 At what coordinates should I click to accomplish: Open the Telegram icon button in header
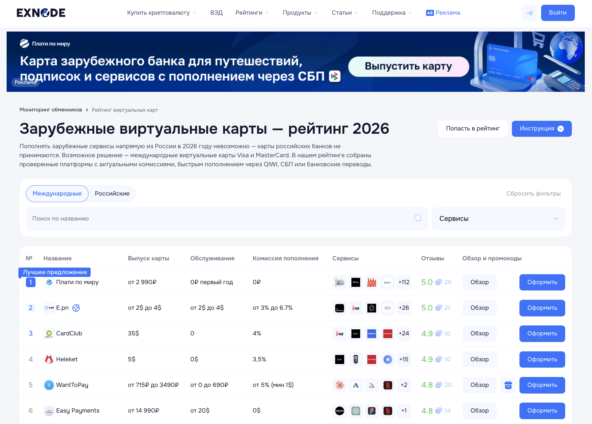[x=530, y=13]
